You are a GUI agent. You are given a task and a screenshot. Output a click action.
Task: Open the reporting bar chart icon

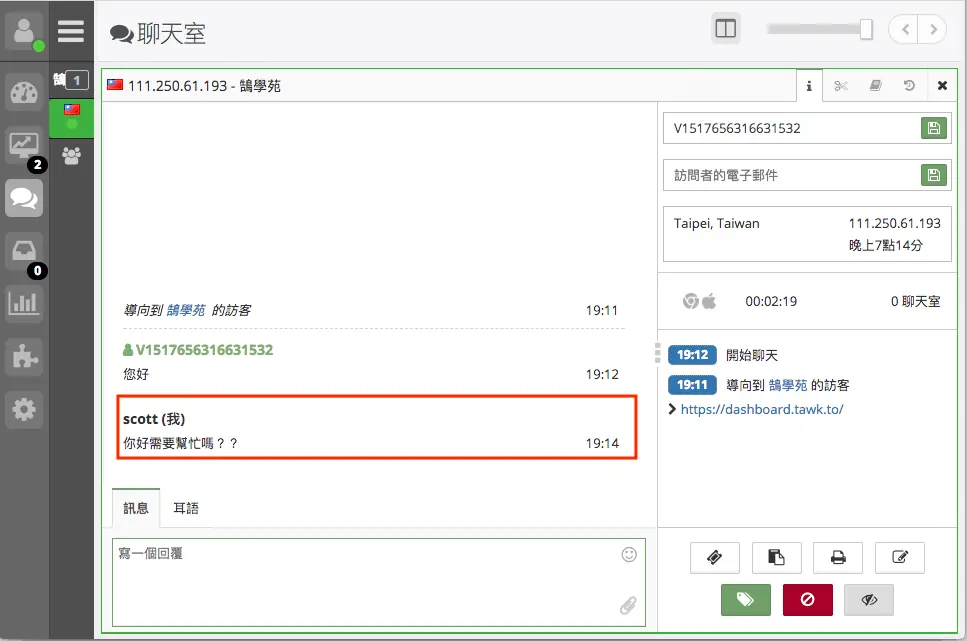coord(24,304)
